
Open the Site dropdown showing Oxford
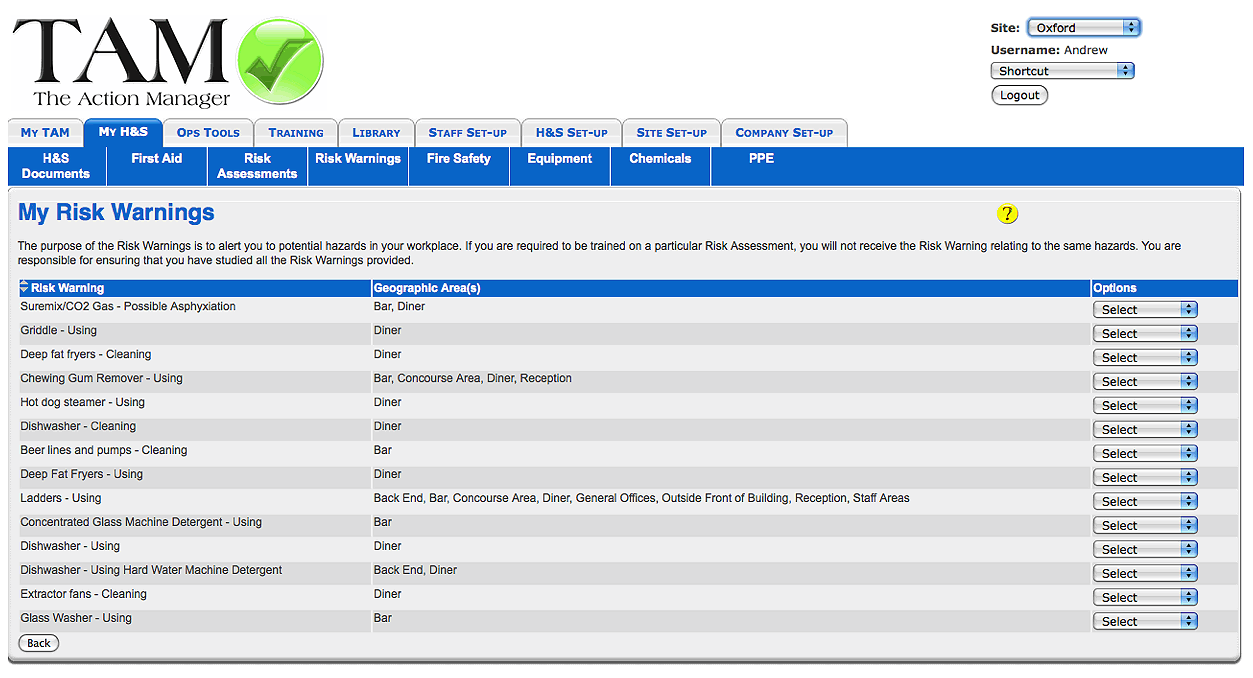point(1083,28)
